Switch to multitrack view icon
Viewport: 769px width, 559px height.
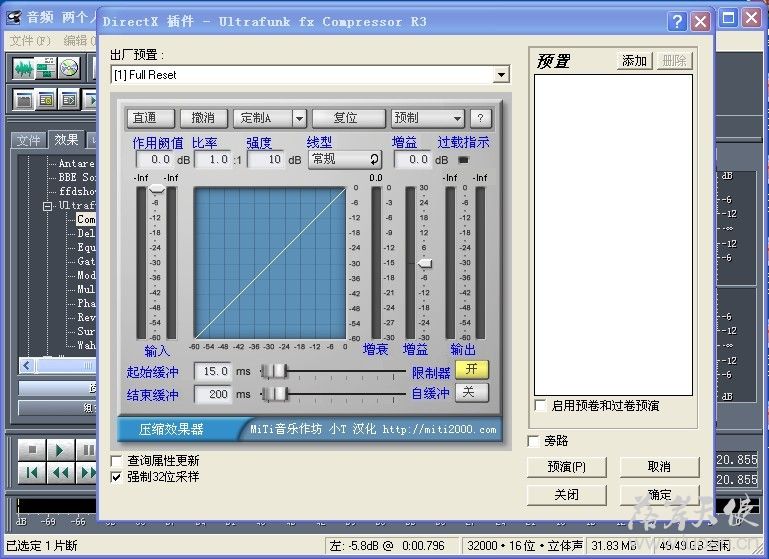[46, 69]
